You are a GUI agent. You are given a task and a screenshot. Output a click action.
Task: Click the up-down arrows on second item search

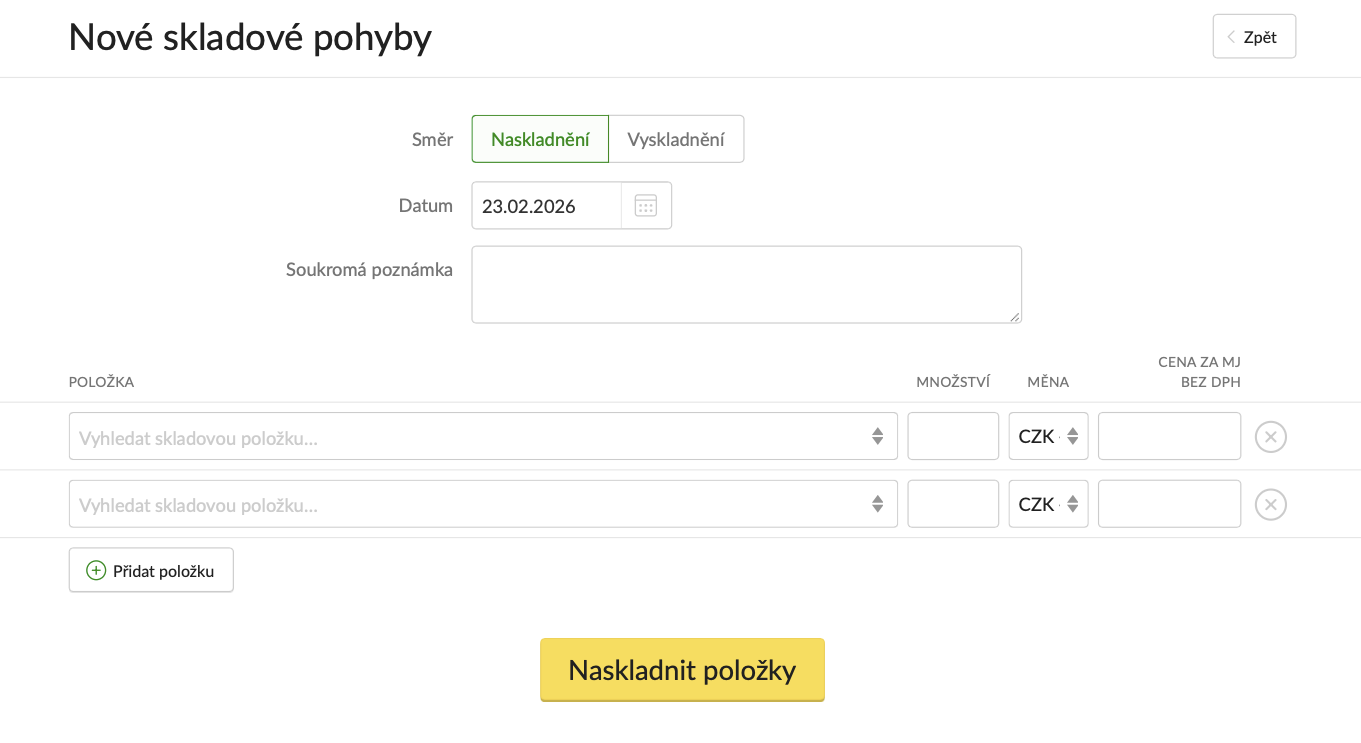[879, 504]
